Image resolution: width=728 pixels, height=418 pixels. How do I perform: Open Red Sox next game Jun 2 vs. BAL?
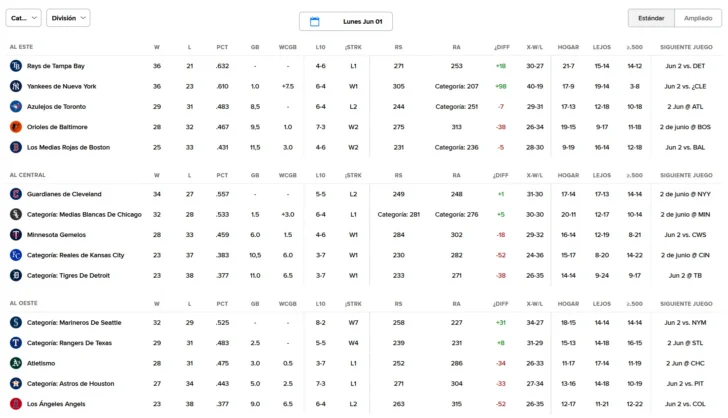(x=685, y=147)
